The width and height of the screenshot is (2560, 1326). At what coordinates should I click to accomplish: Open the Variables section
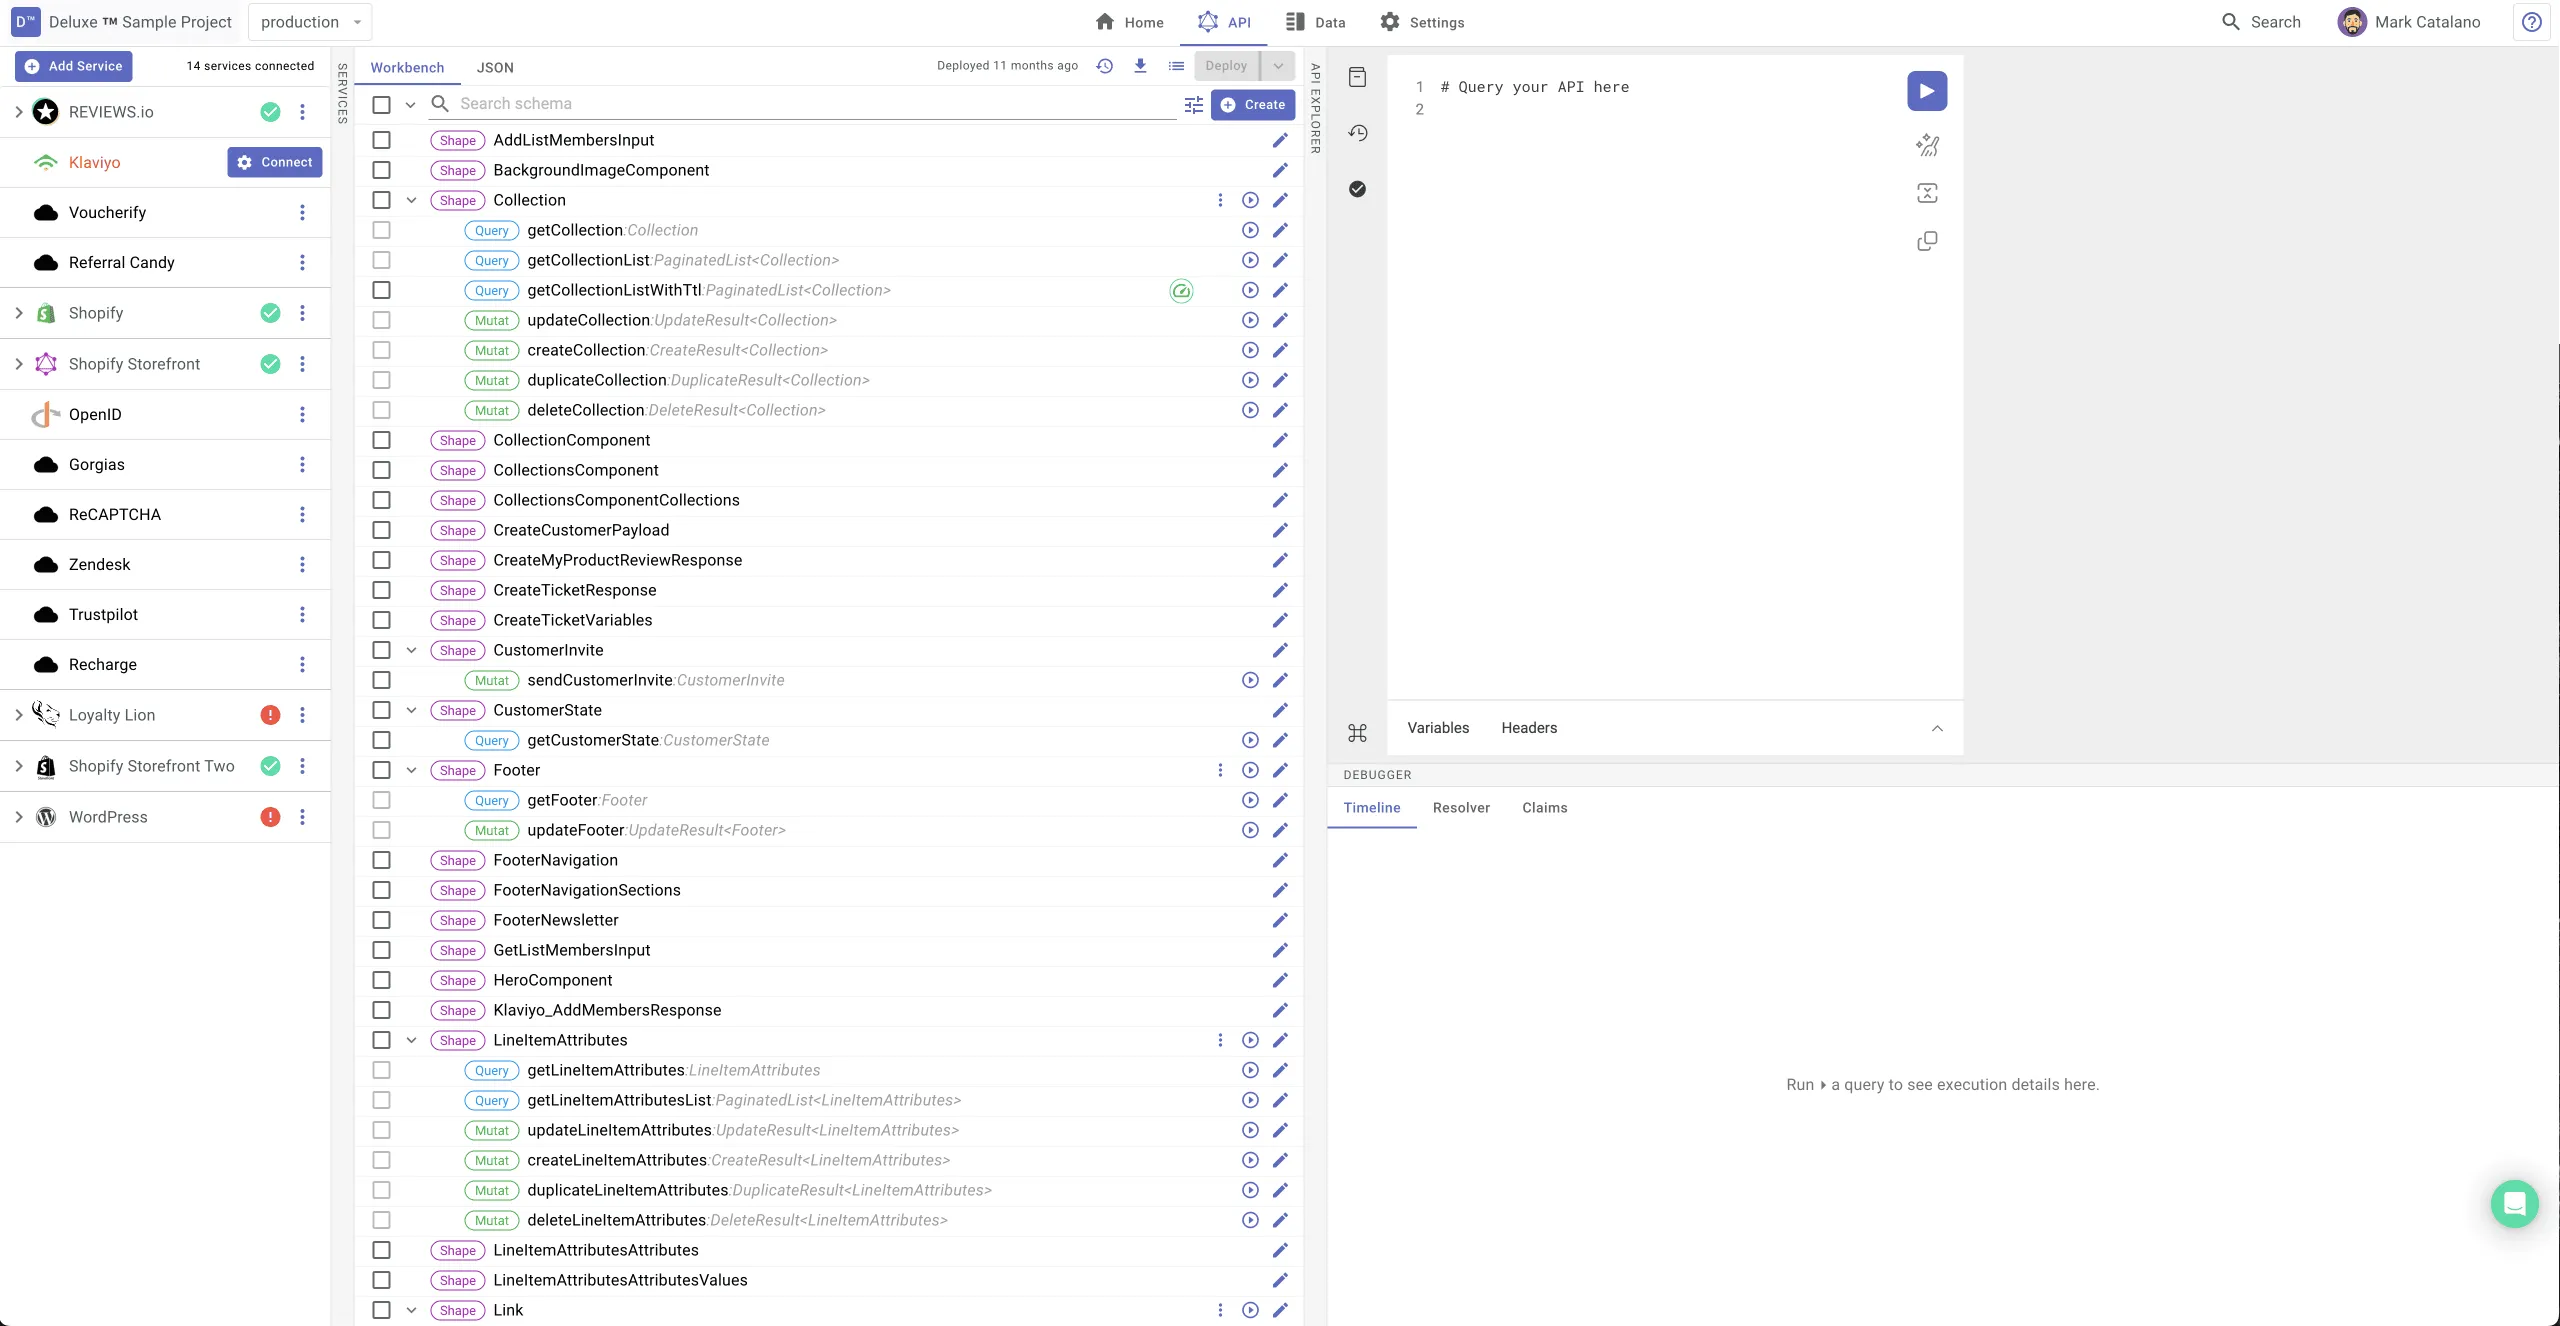(x=1438, y=728)
